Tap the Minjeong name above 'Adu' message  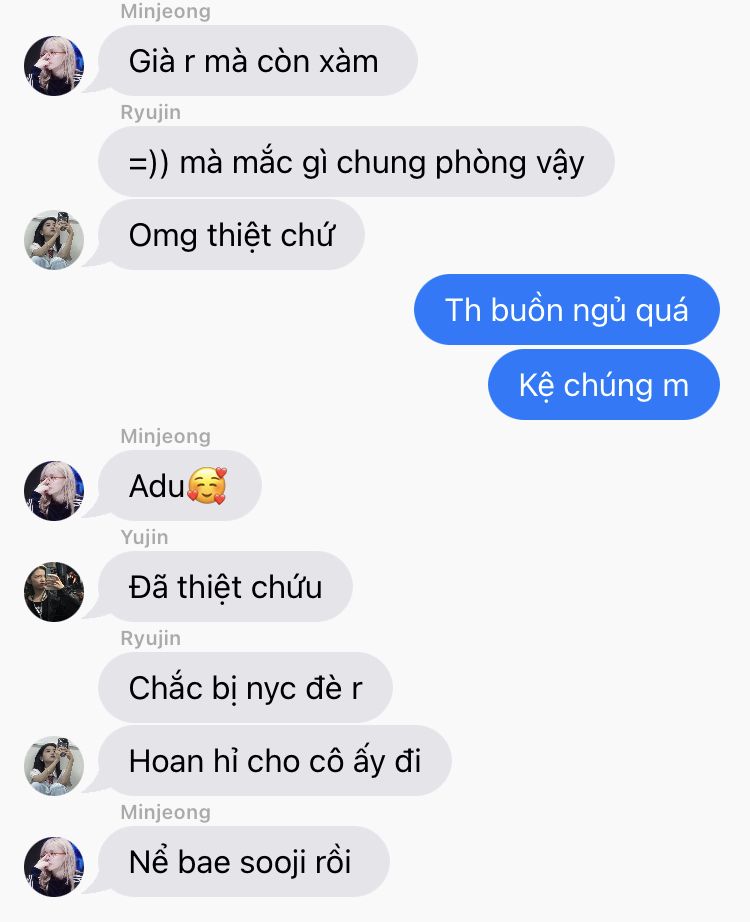point(165,436)
